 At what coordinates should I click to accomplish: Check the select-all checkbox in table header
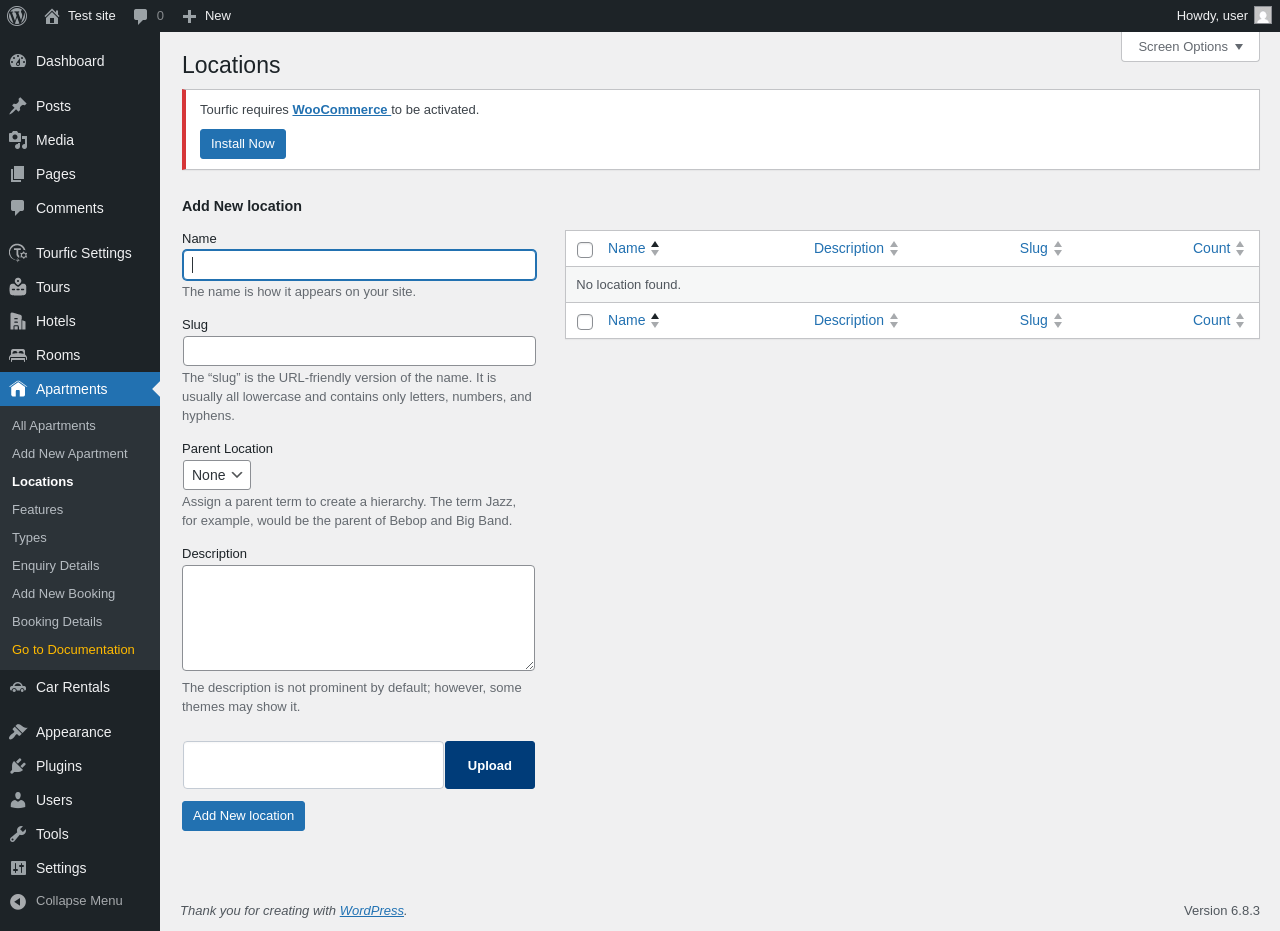point(585,250)
